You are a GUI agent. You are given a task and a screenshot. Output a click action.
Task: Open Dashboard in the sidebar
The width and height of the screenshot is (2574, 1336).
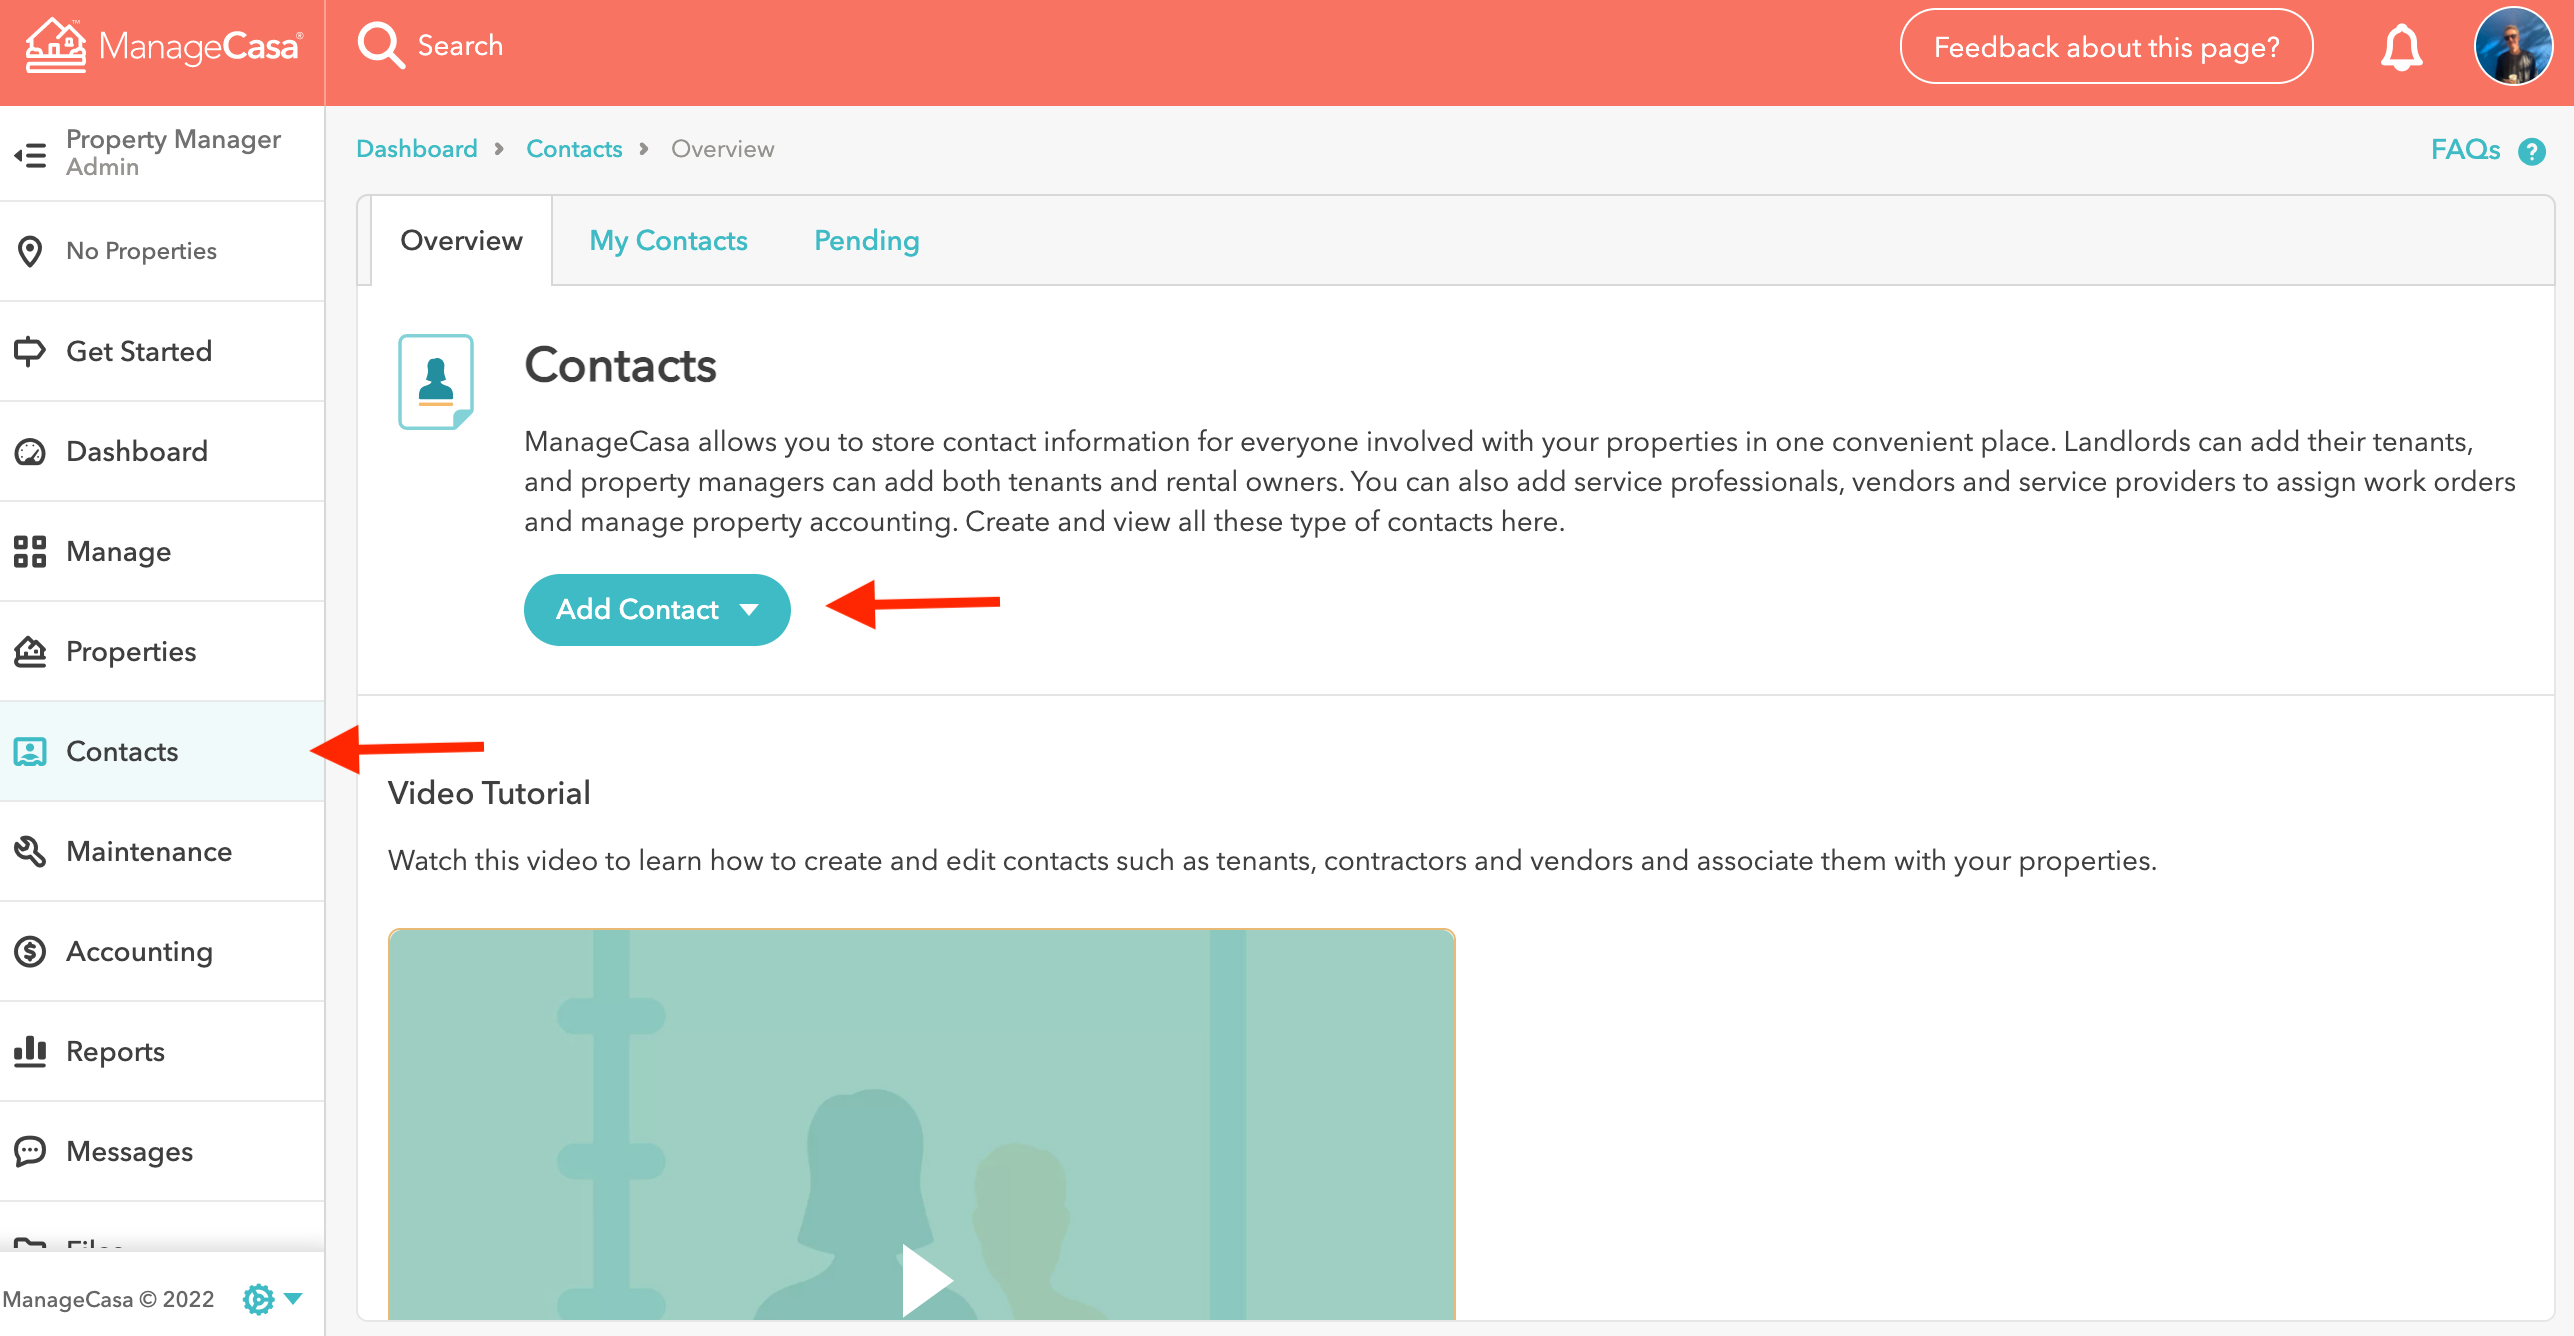point(162,451)
